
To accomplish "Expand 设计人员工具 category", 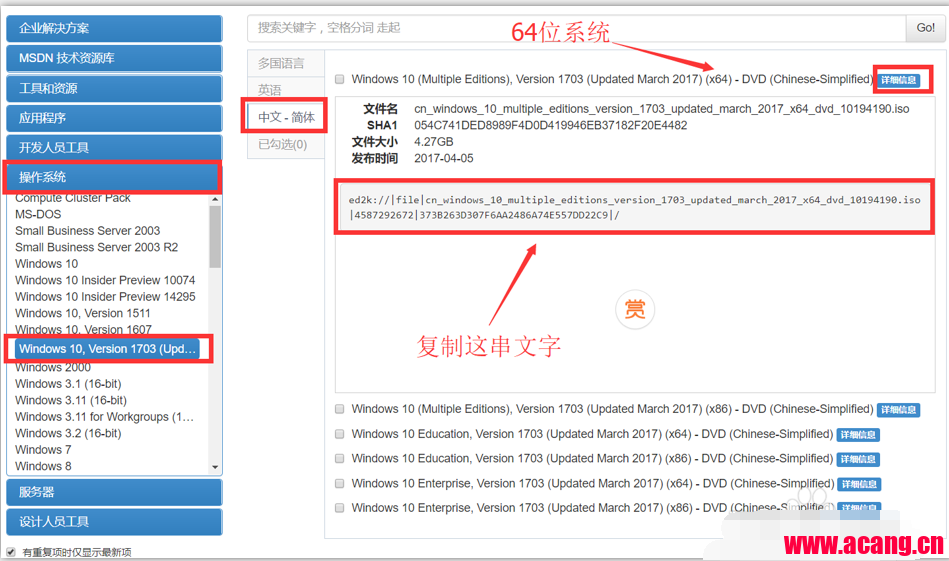I will (114, 522).
